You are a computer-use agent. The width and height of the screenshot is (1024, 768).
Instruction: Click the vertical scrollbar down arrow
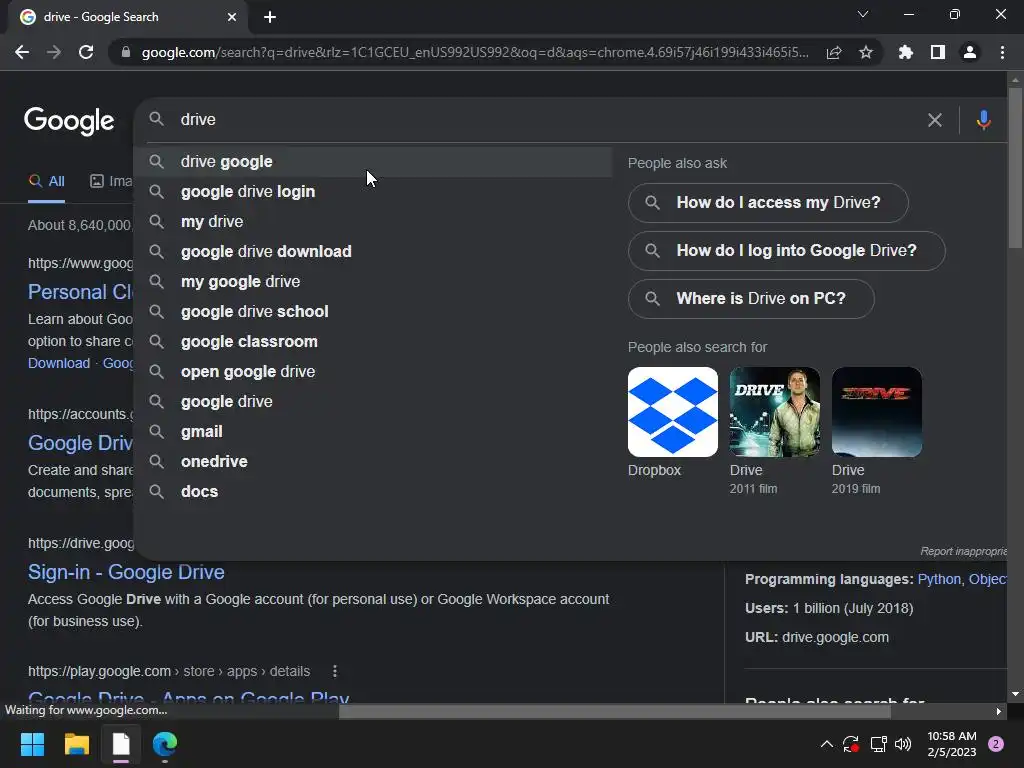[x=1015, y=694]
